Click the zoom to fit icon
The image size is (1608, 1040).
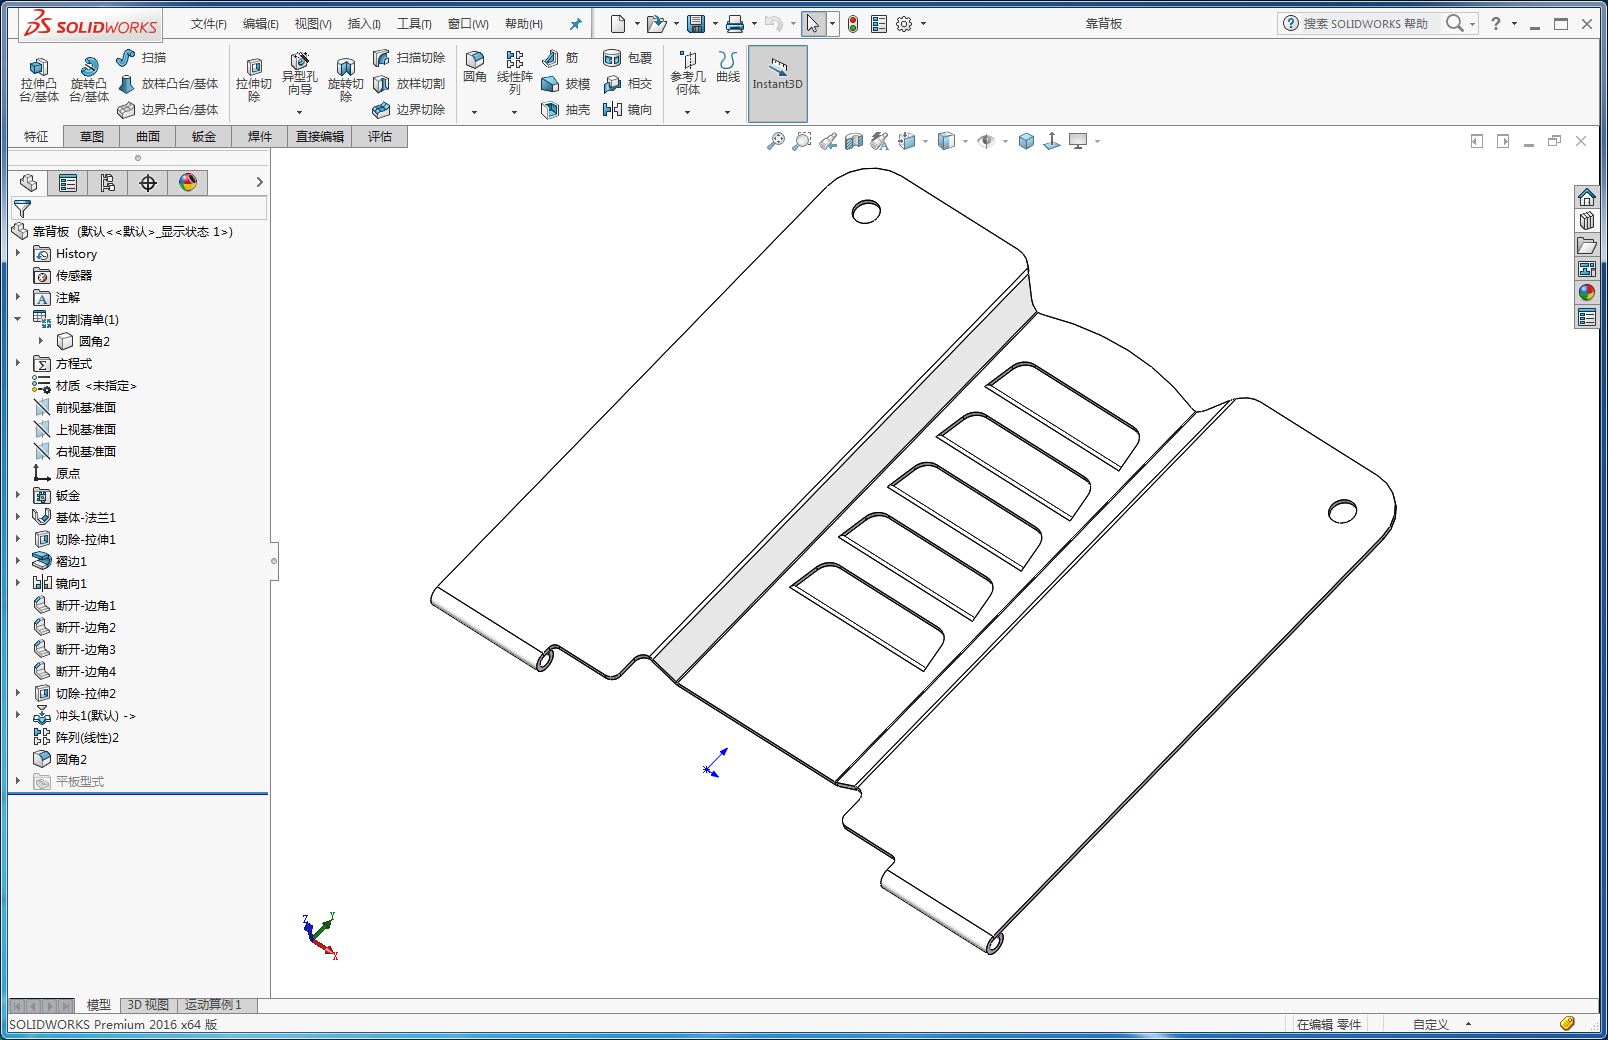coord(775,142)
